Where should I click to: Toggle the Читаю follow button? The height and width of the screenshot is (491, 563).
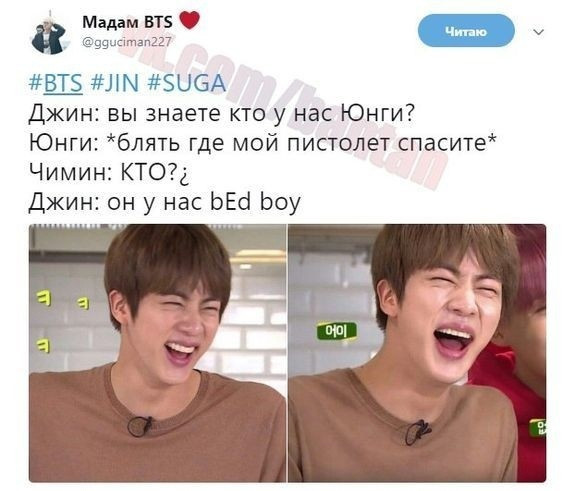(466, 31)
